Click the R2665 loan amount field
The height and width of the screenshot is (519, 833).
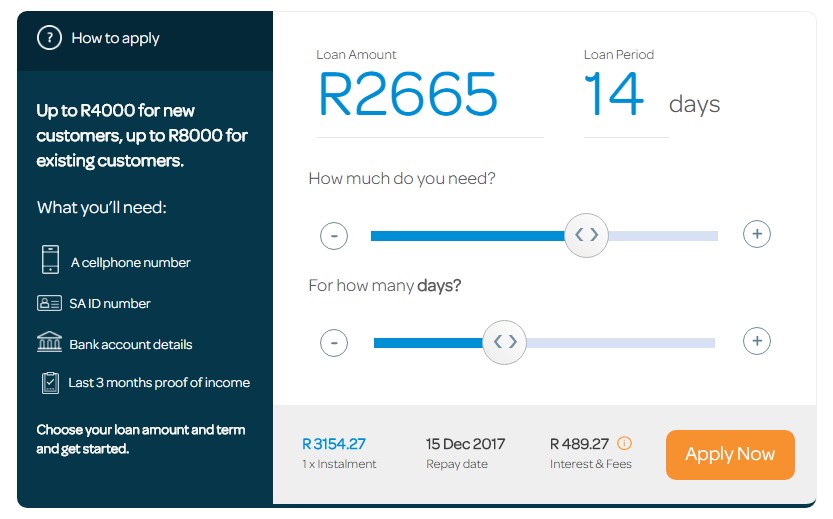(x=407, y=96)
